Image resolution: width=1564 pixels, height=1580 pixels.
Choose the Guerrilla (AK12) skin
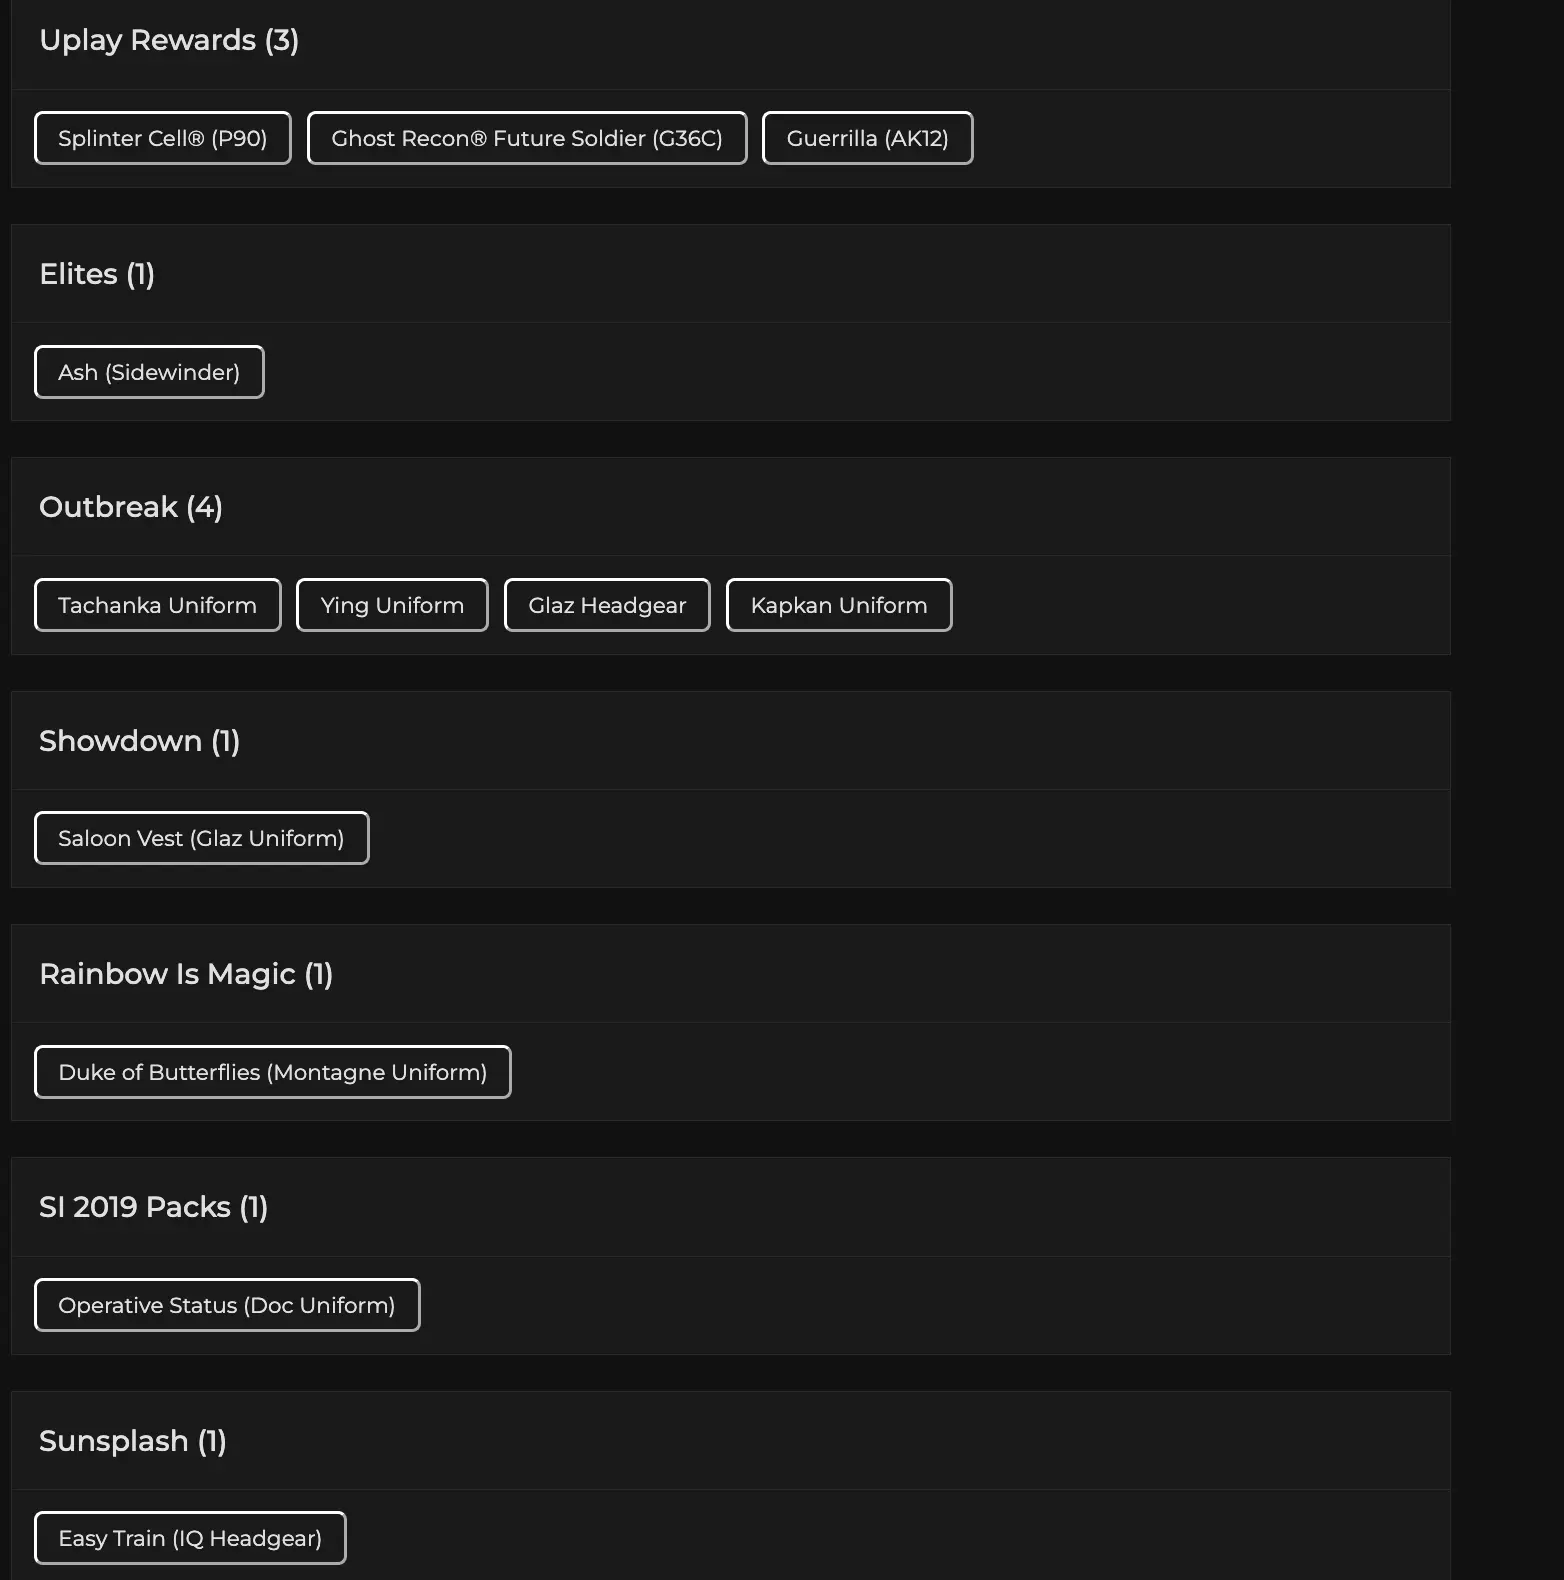click(x=867, y=138)
